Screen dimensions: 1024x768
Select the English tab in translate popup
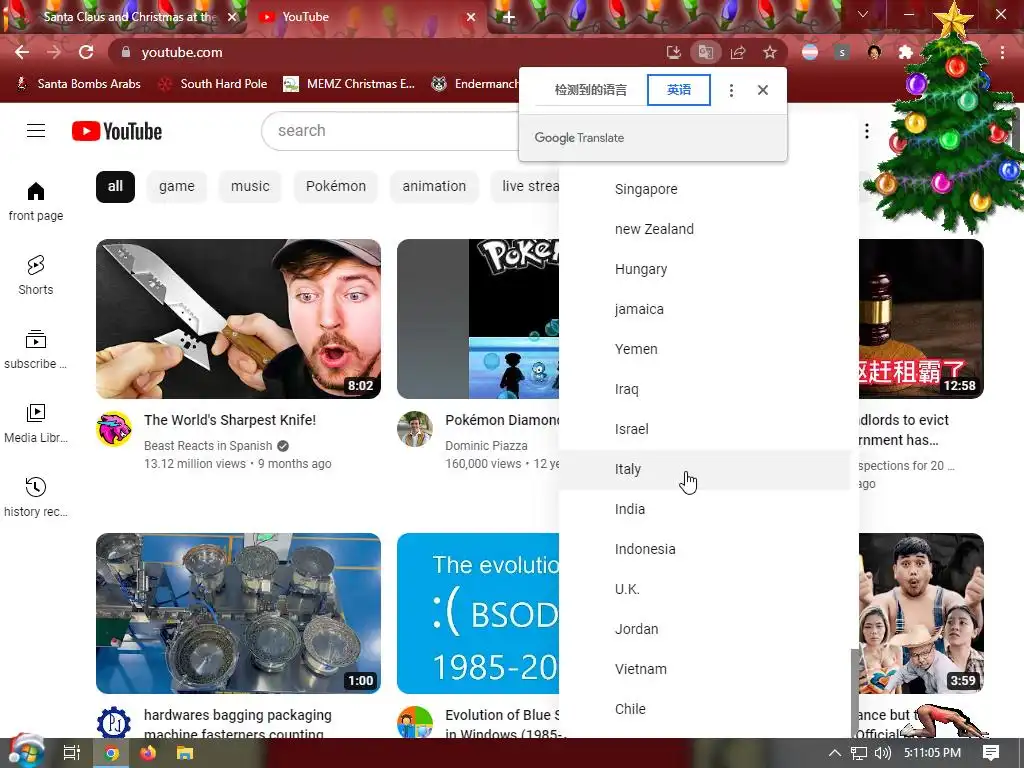coord(679,90)
